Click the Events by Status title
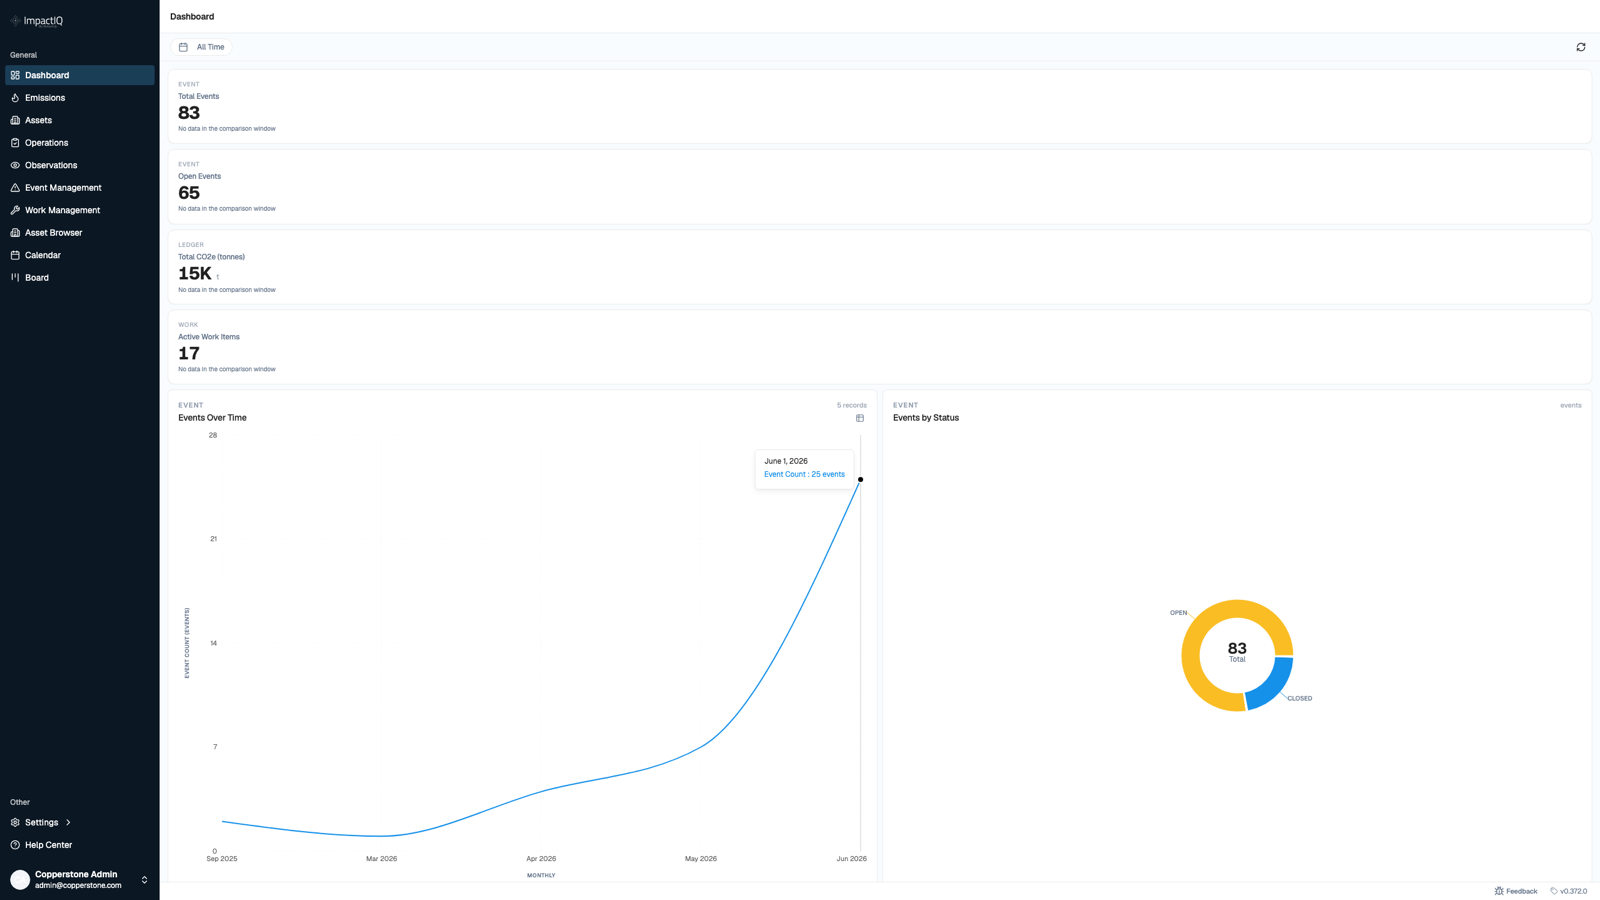The height and width of the screenshot is (900, 1600). pos(926,418)
